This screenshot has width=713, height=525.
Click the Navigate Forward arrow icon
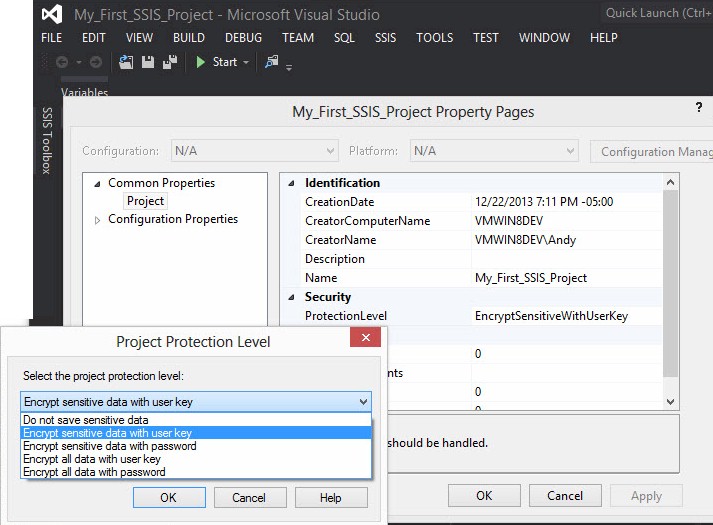95,62
